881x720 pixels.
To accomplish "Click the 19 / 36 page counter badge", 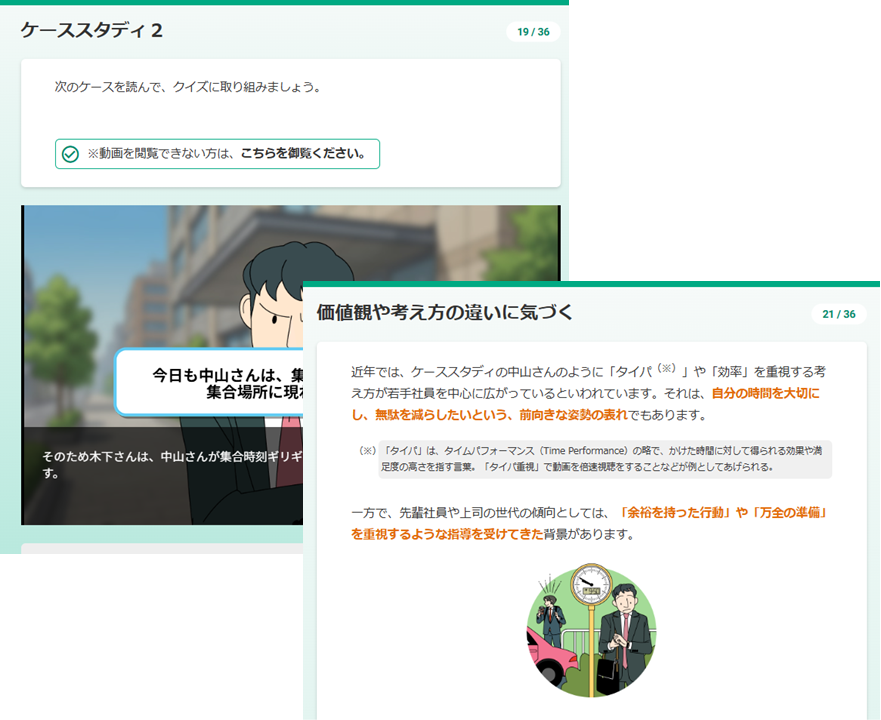I will tap(533, 32).
